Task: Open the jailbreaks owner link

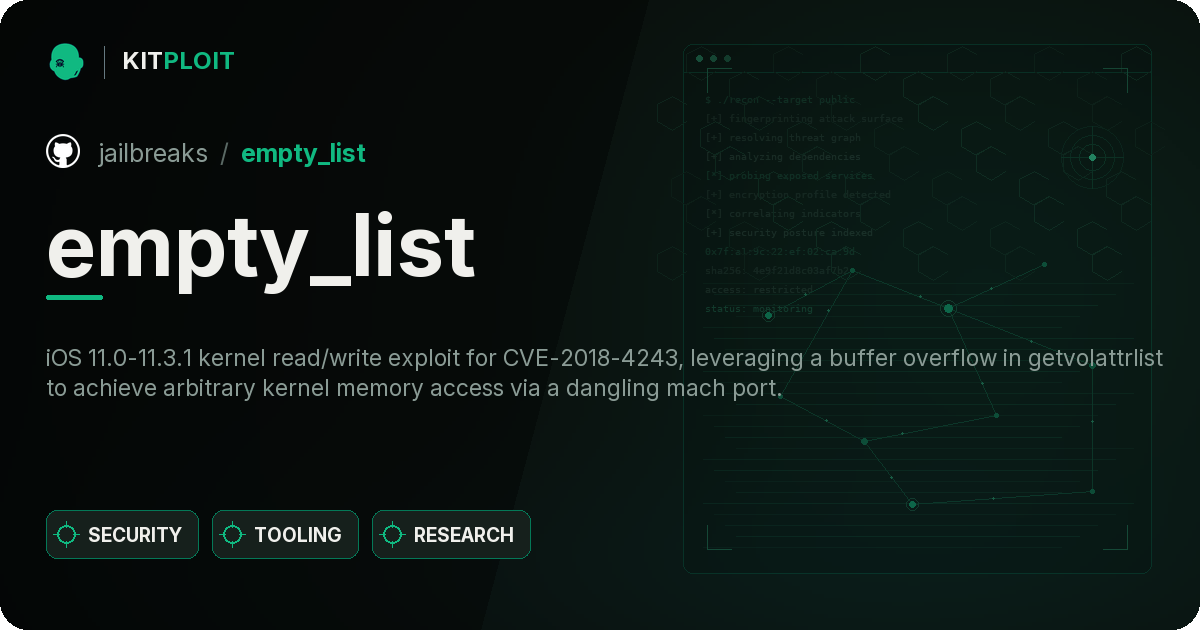Action: [x=153, y=153]
